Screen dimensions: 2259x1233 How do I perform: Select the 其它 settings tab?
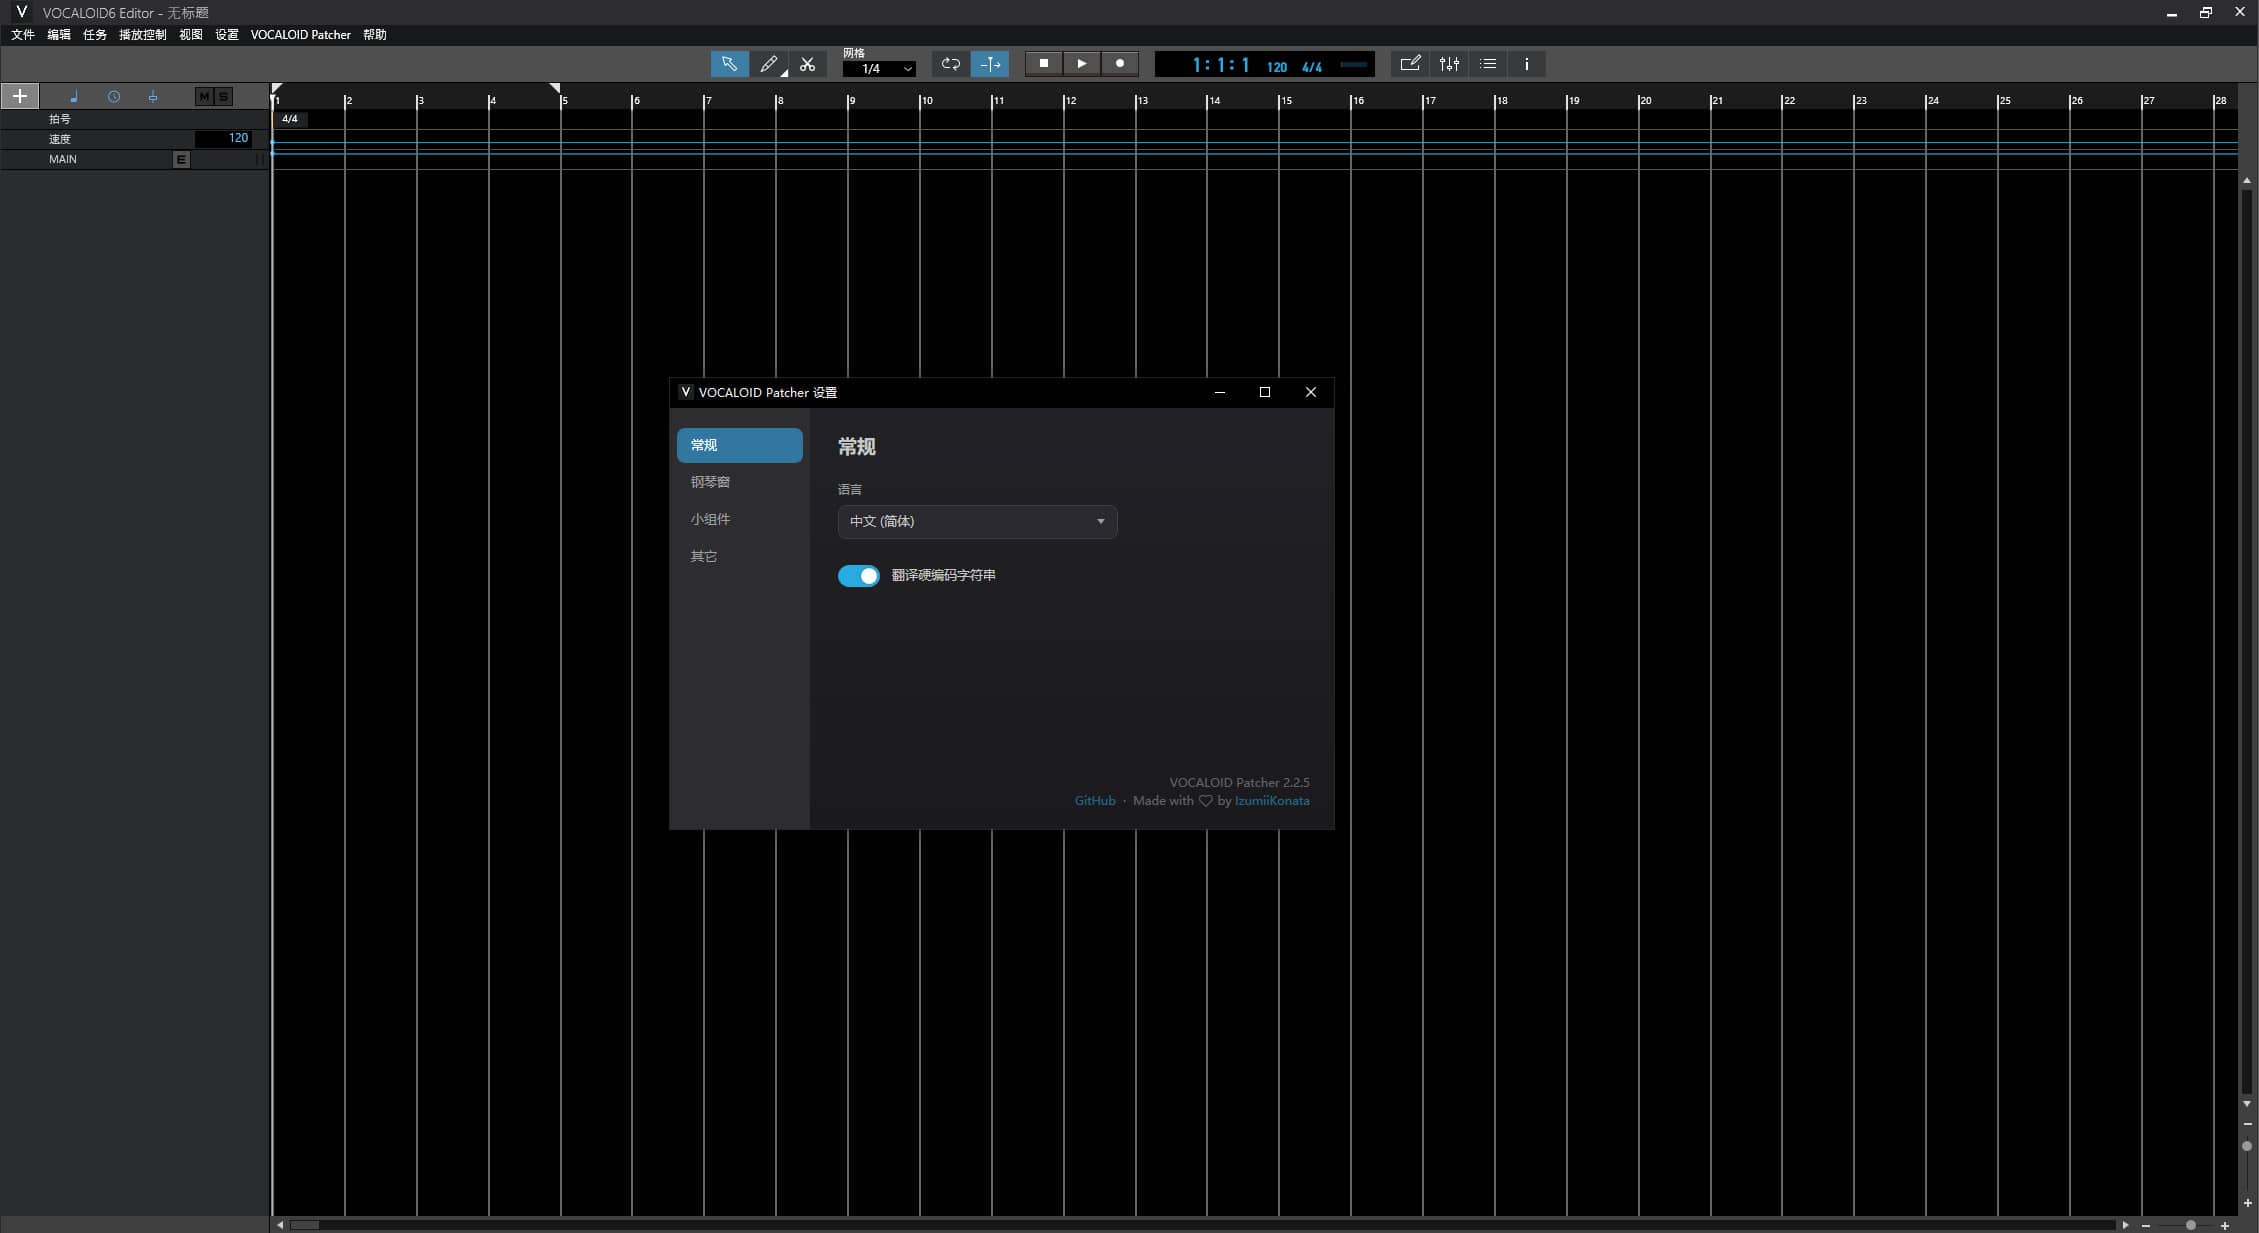[740, 556]
